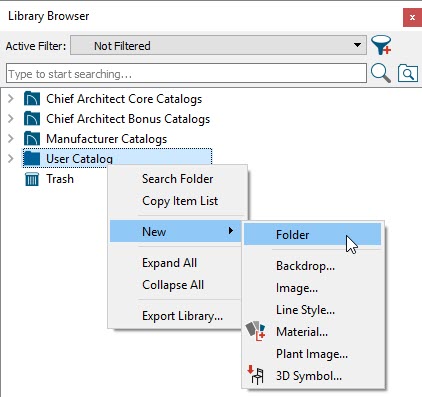Select Folder in the New submenu
Image resolution: width=422 pixels, height=397 pixels.
(312, 234)
